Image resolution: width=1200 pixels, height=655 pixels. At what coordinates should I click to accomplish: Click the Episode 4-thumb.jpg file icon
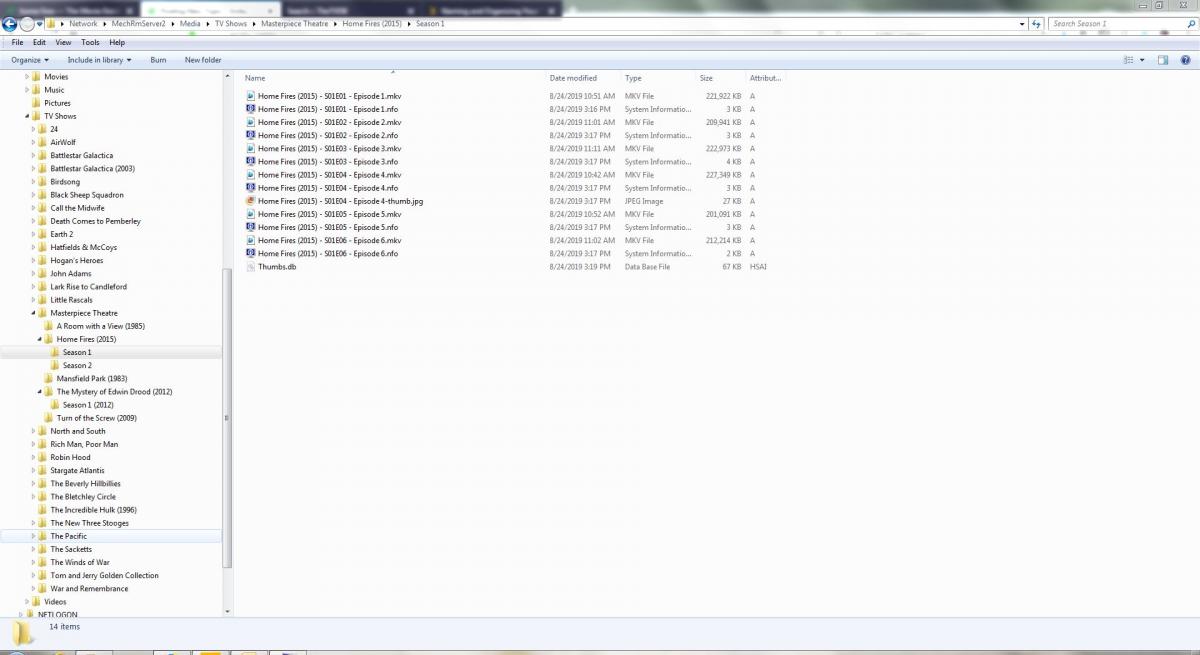[x=251, y=201]
